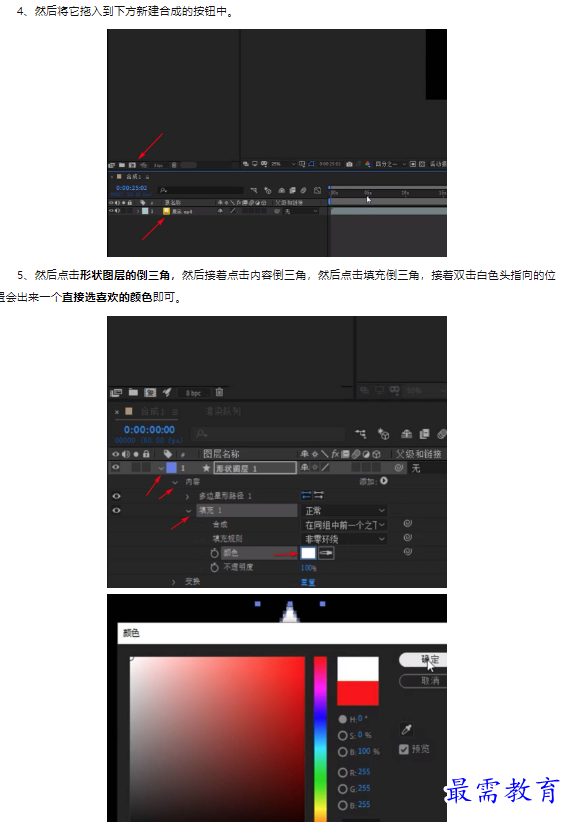Click the 确定 button in the color dialog
This screenshot has width=568, height=822.
pos(423,659)
